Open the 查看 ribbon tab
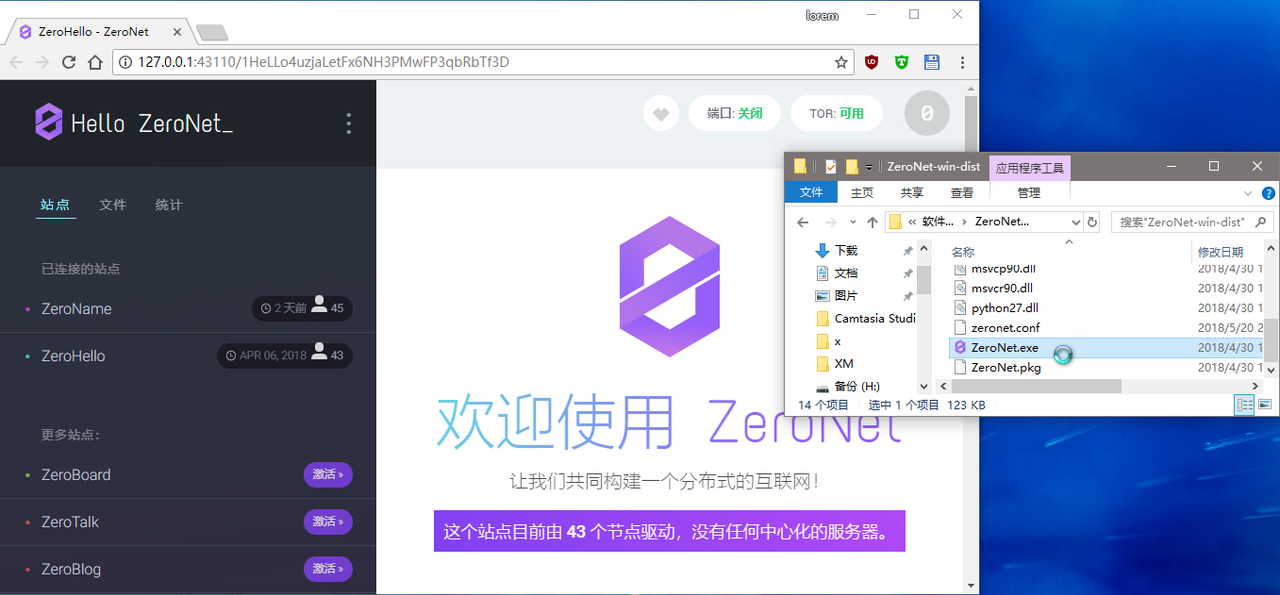 tap(962, 193)
